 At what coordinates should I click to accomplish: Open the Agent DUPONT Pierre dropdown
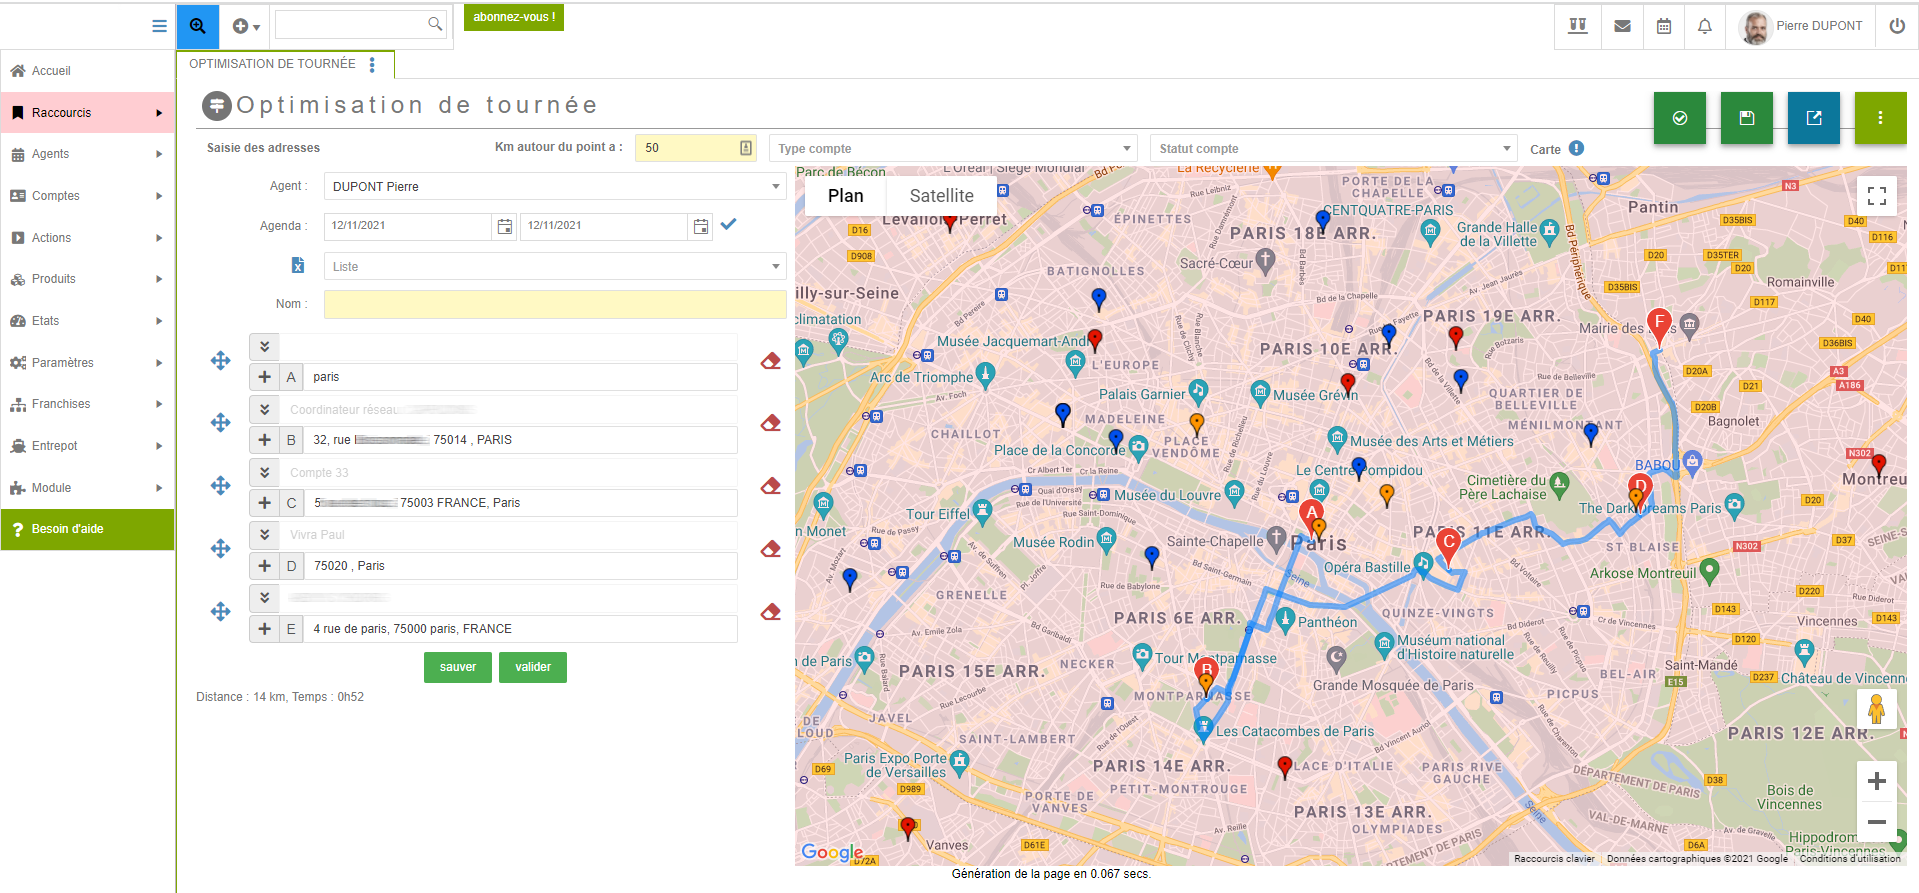pyautogui.click(x=555, y=187)
